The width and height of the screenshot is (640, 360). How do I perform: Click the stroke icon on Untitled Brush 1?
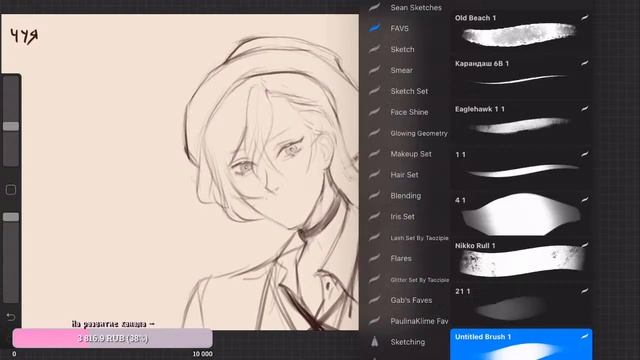(584, 336)
